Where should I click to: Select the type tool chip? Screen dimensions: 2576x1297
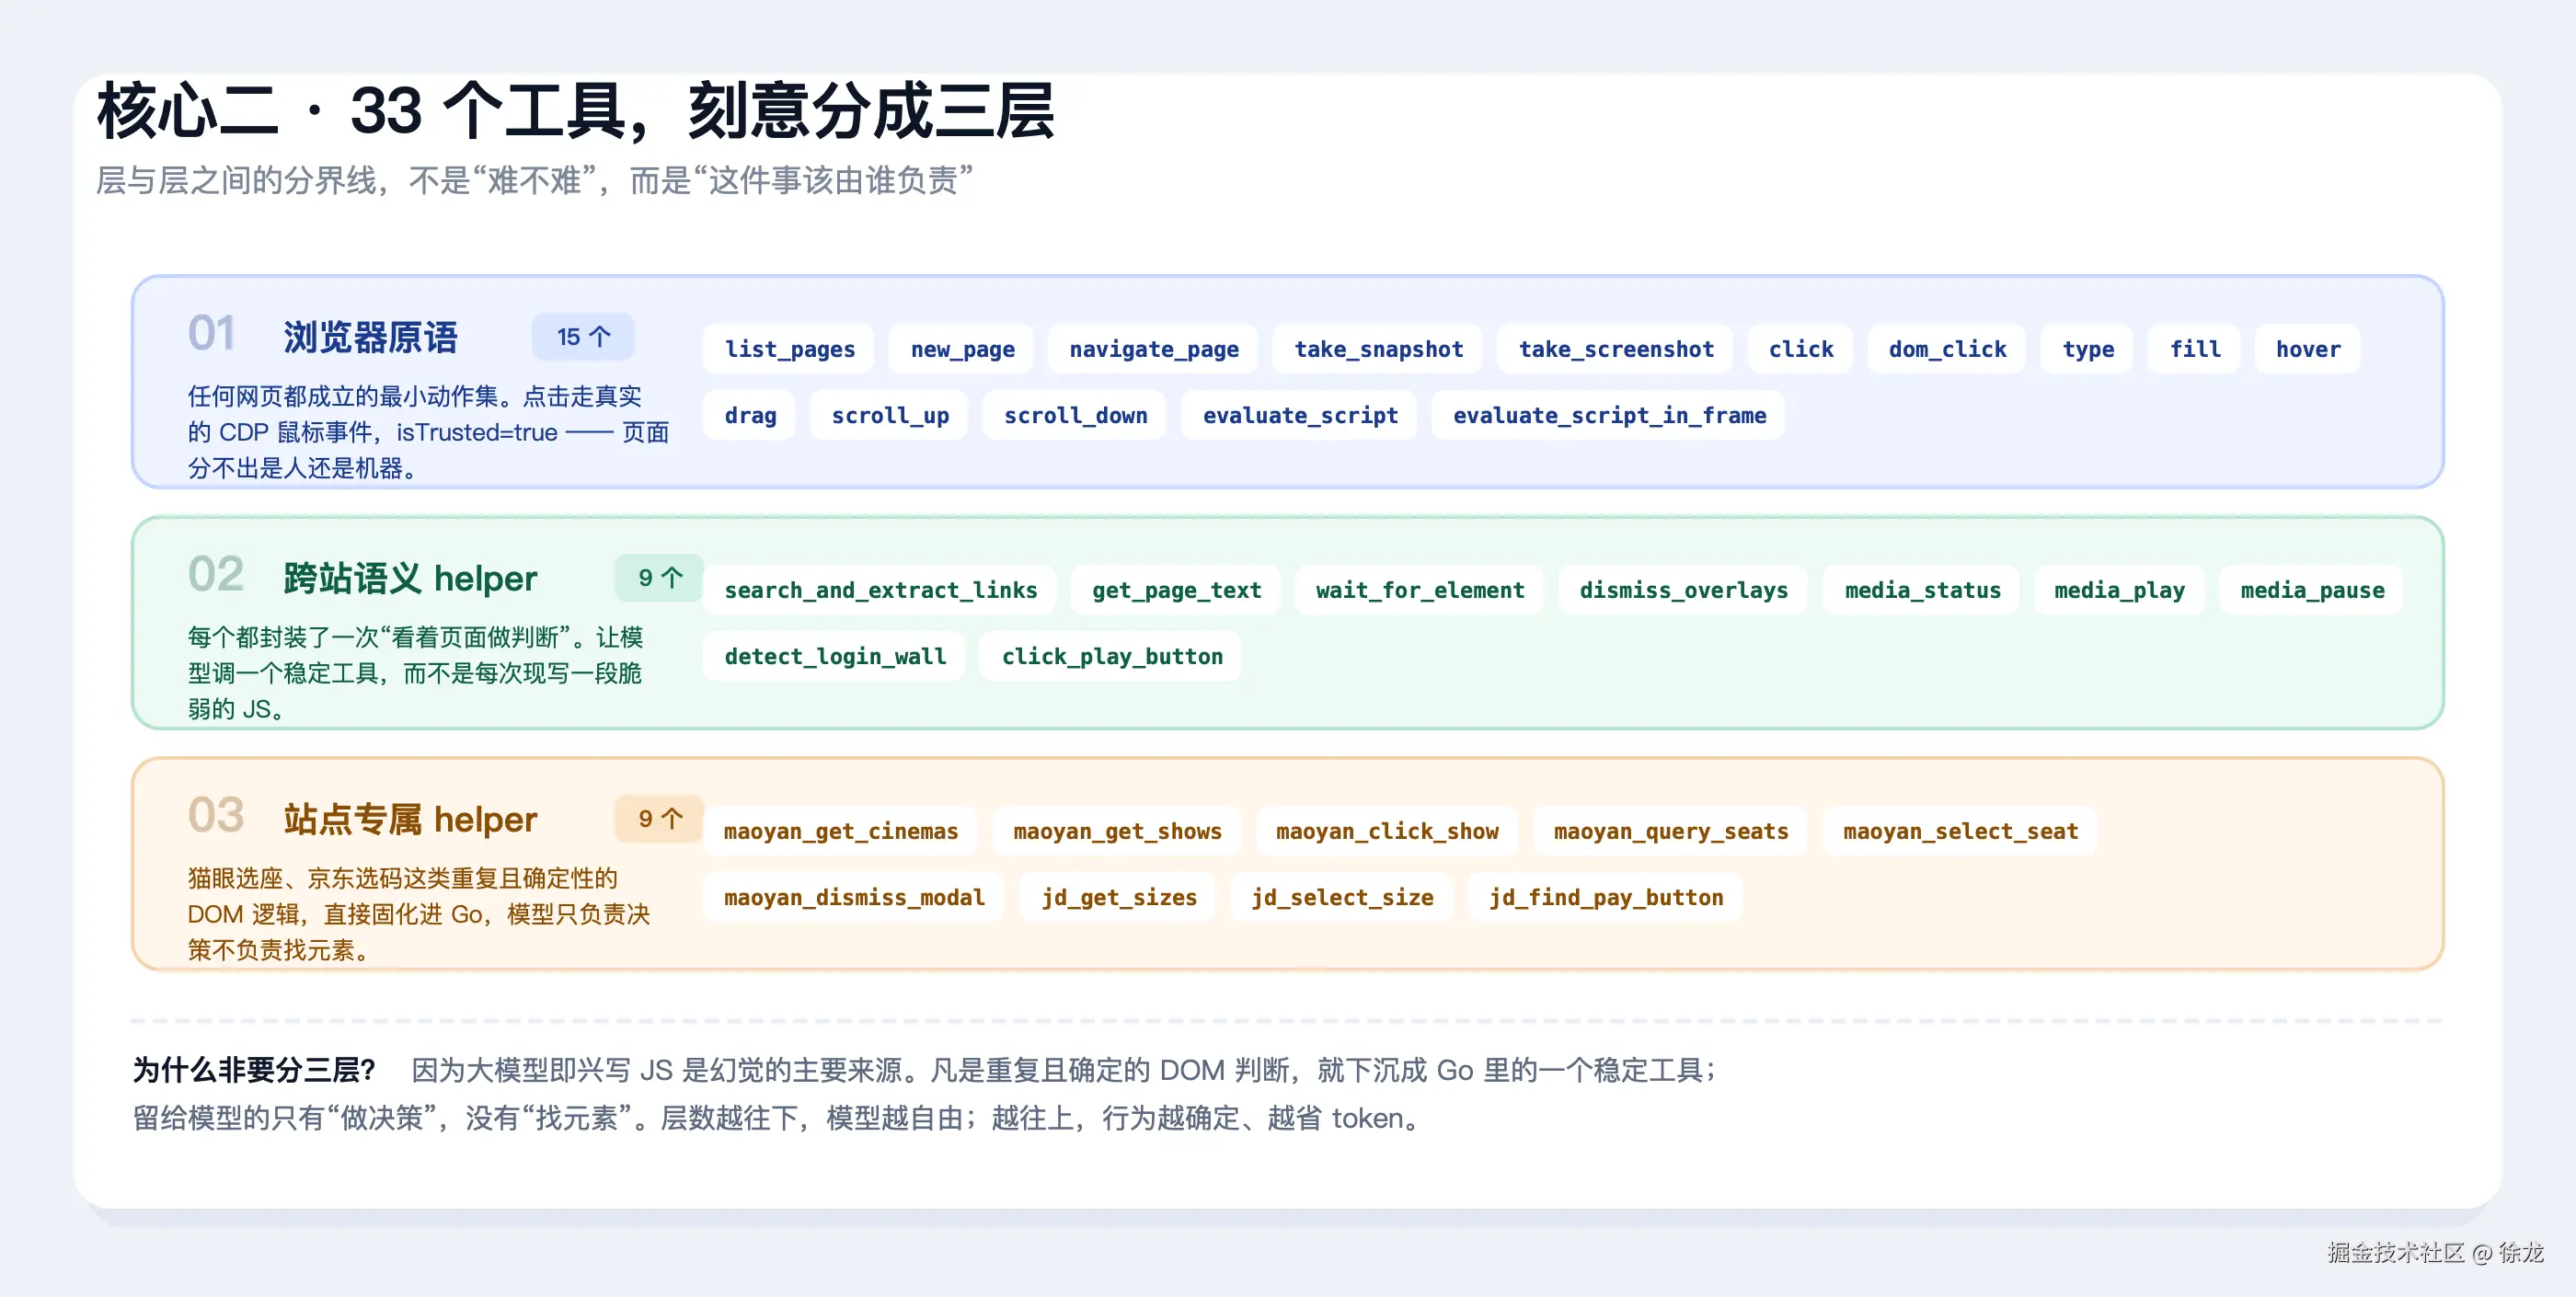pyautogui.click(x=2088, y=349)
